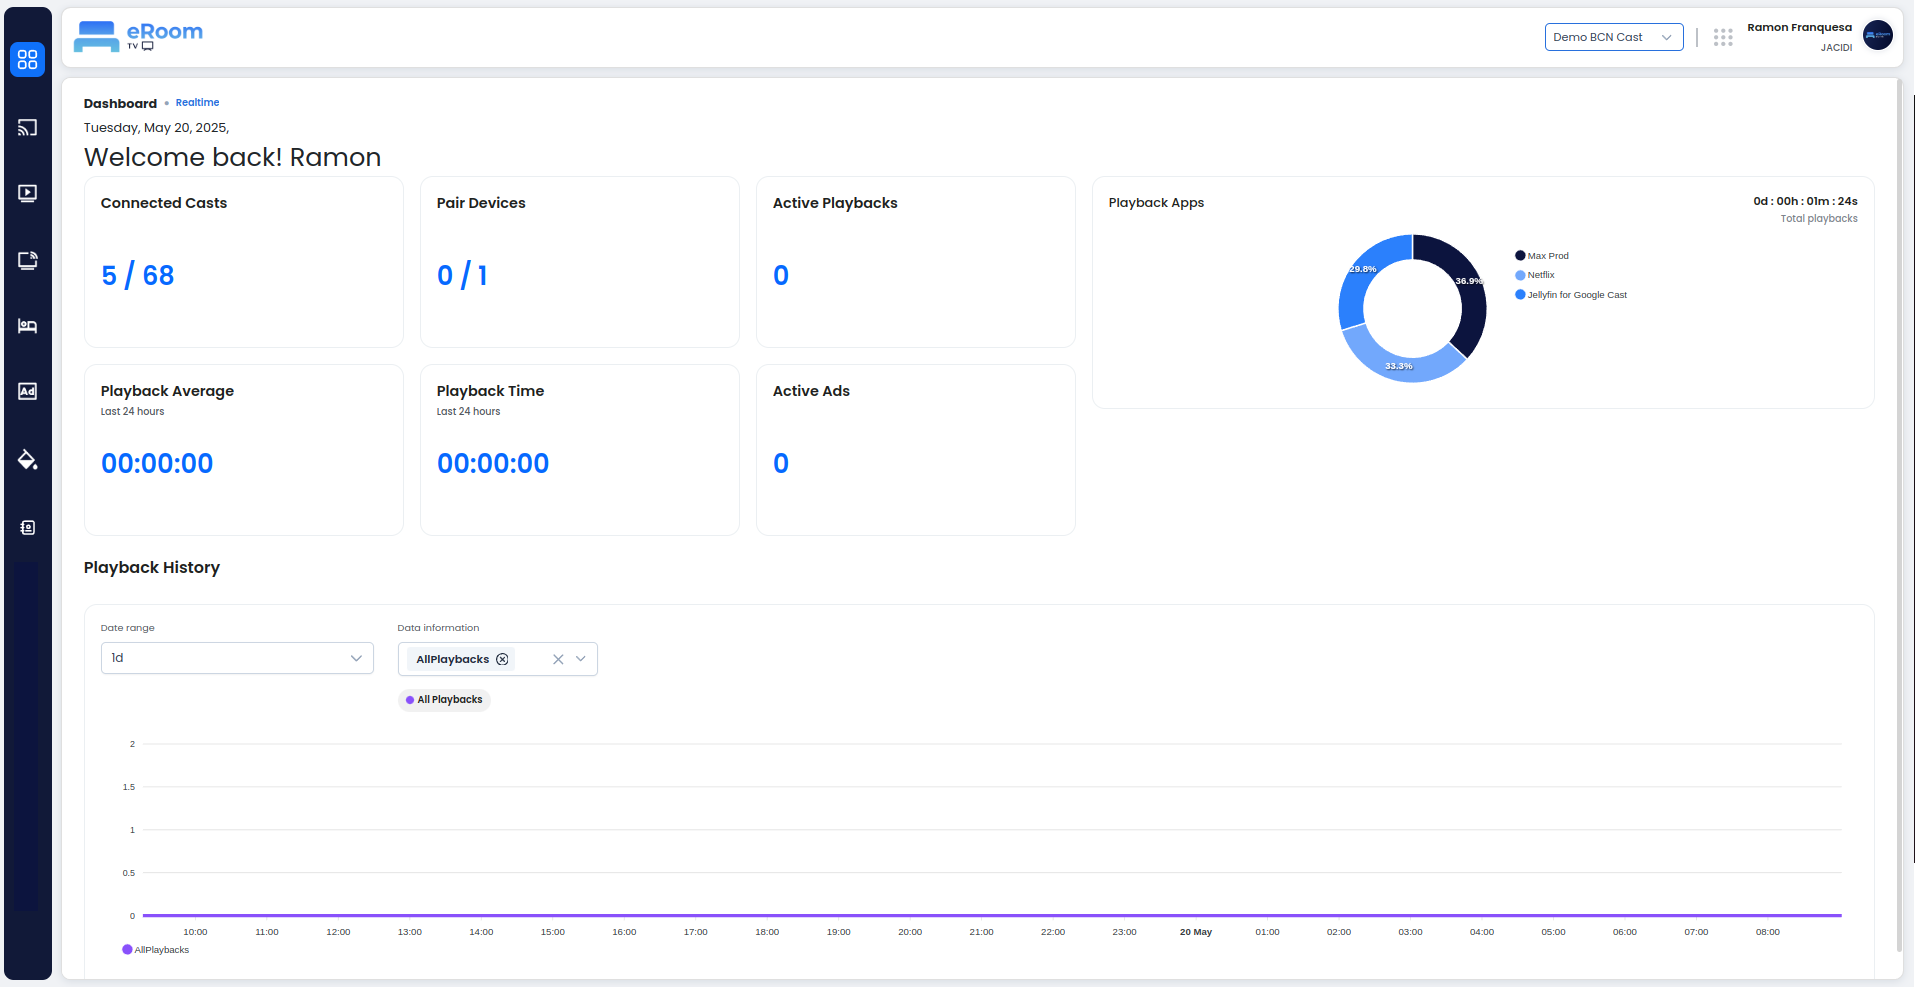Image resolution: width=1915 pixels, height=987 pixels.
Task: Remove the AllPlaybacks tag
Action: 503,659
